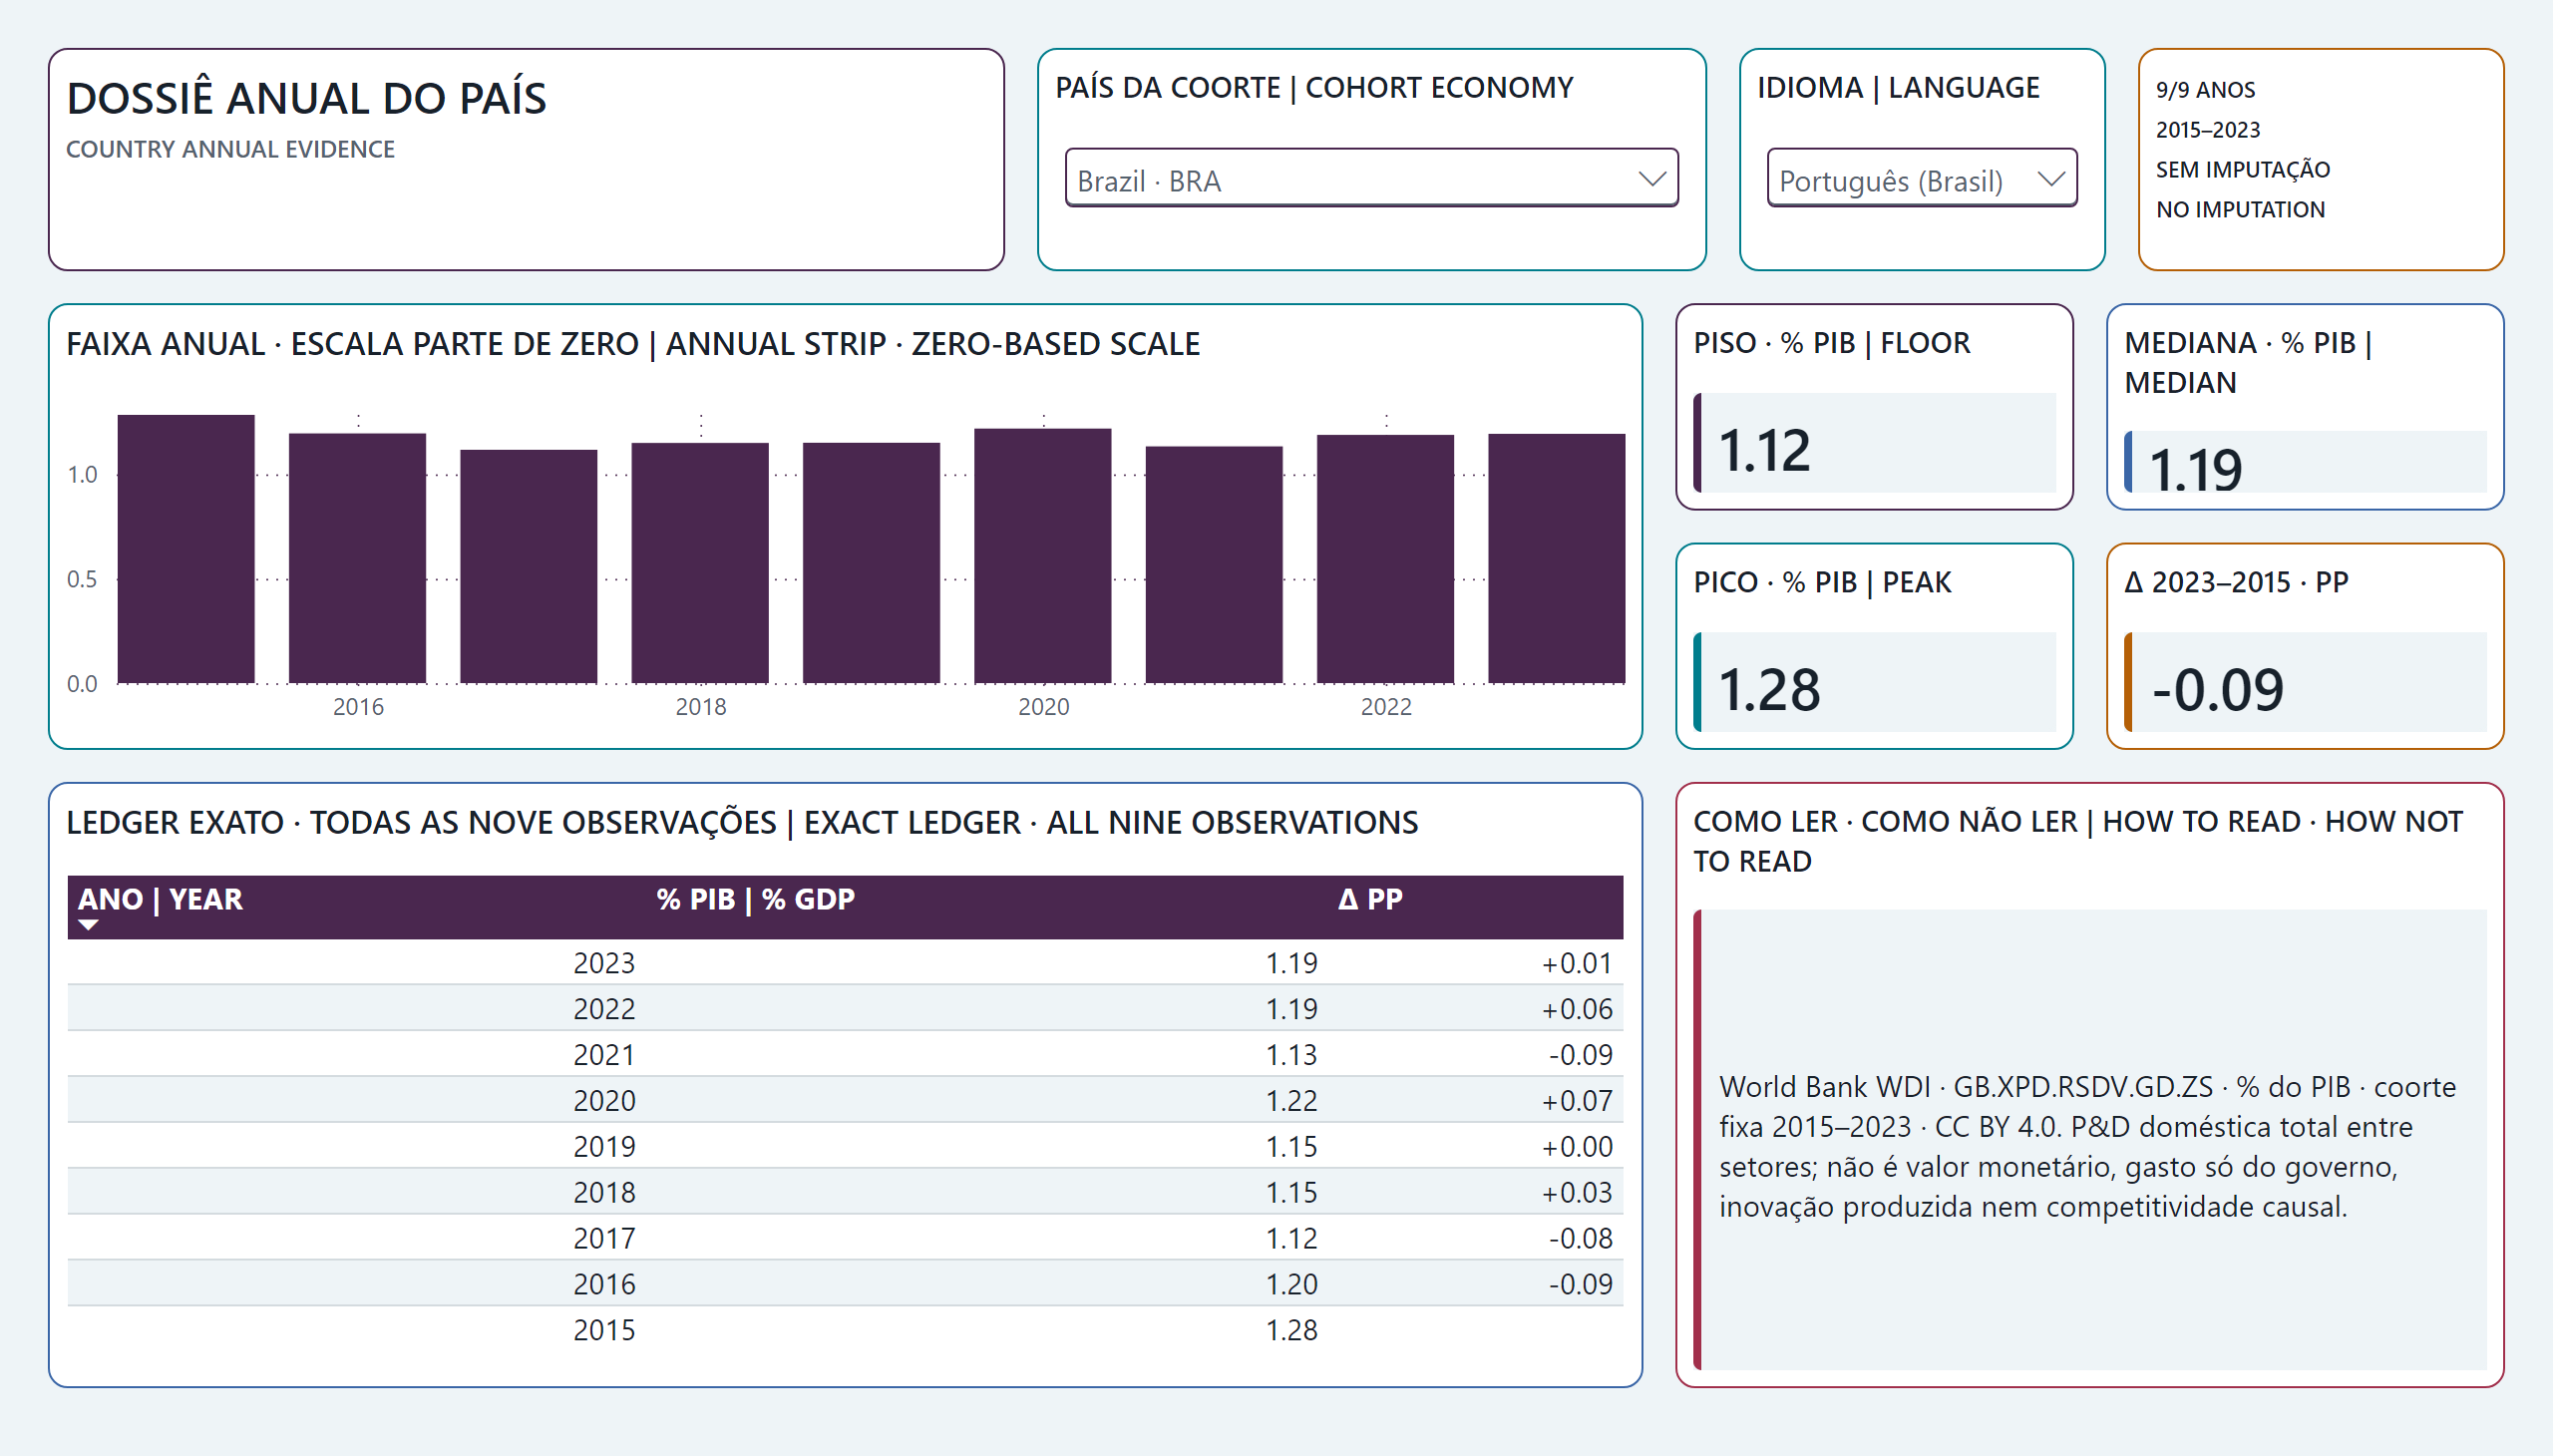Select the 2023 bar in the annual strip
2553x1456 pixels.
1556,559
